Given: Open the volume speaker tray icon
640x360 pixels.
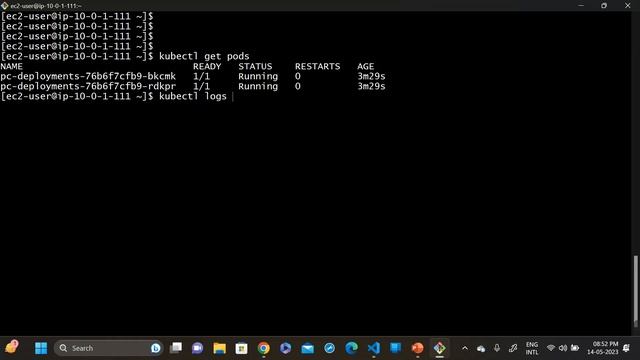Looking at the screenshot, I should [563, 348].
